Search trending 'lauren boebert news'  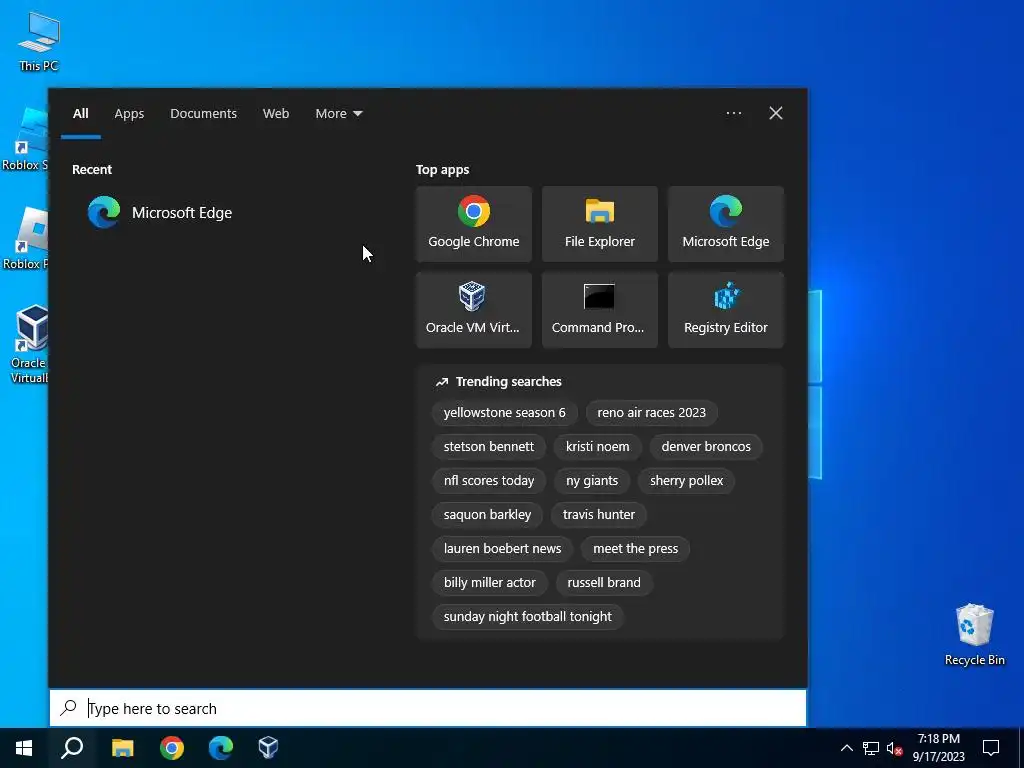click(x=502, y=549)
